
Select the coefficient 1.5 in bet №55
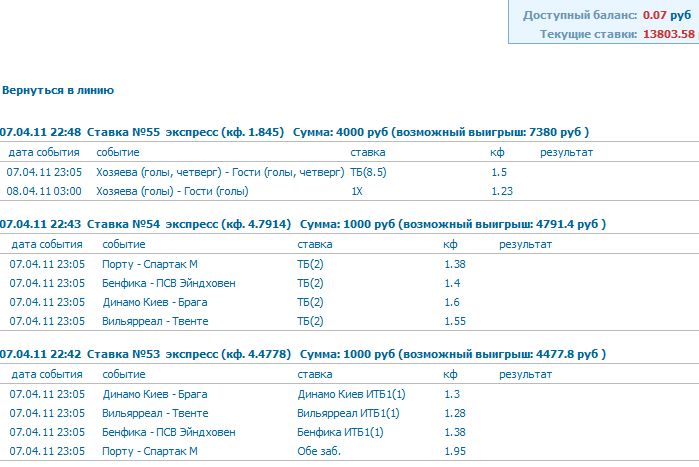(x=499, y=172)
